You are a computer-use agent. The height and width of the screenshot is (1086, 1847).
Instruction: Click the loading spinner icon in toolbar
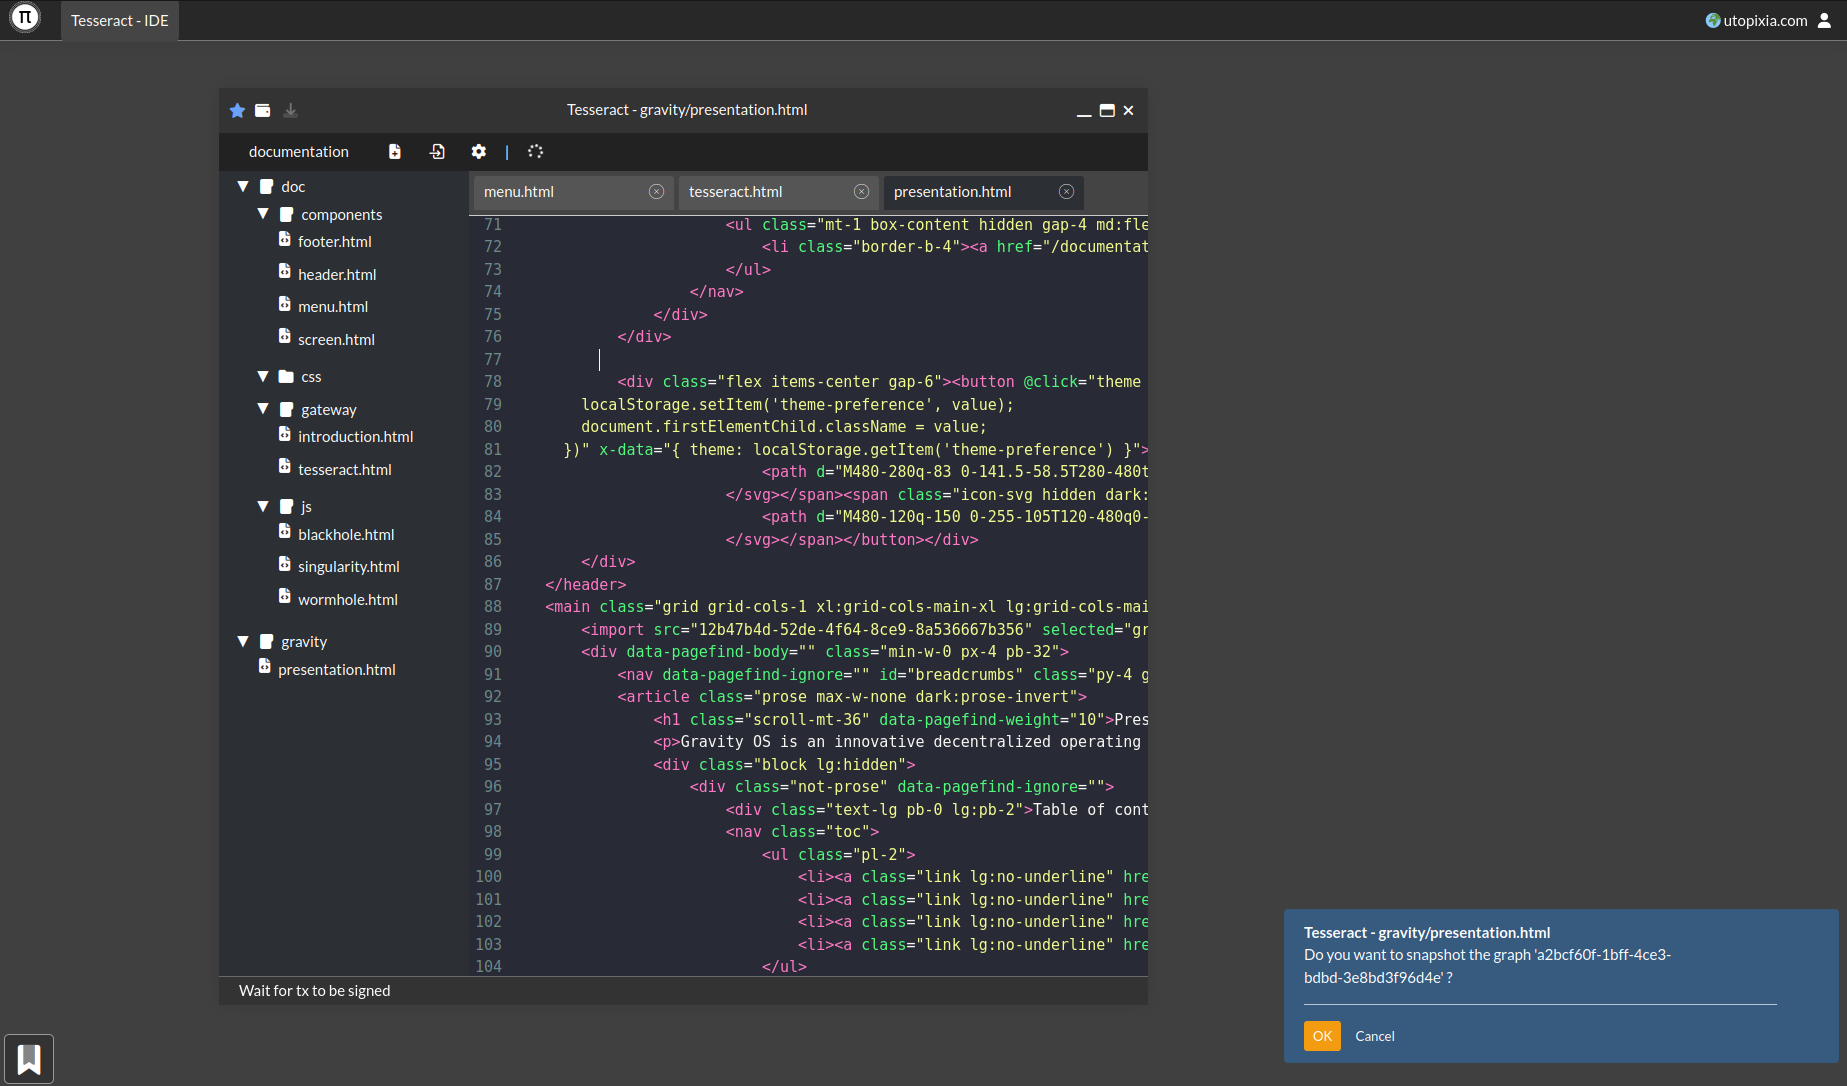point(535,151)
